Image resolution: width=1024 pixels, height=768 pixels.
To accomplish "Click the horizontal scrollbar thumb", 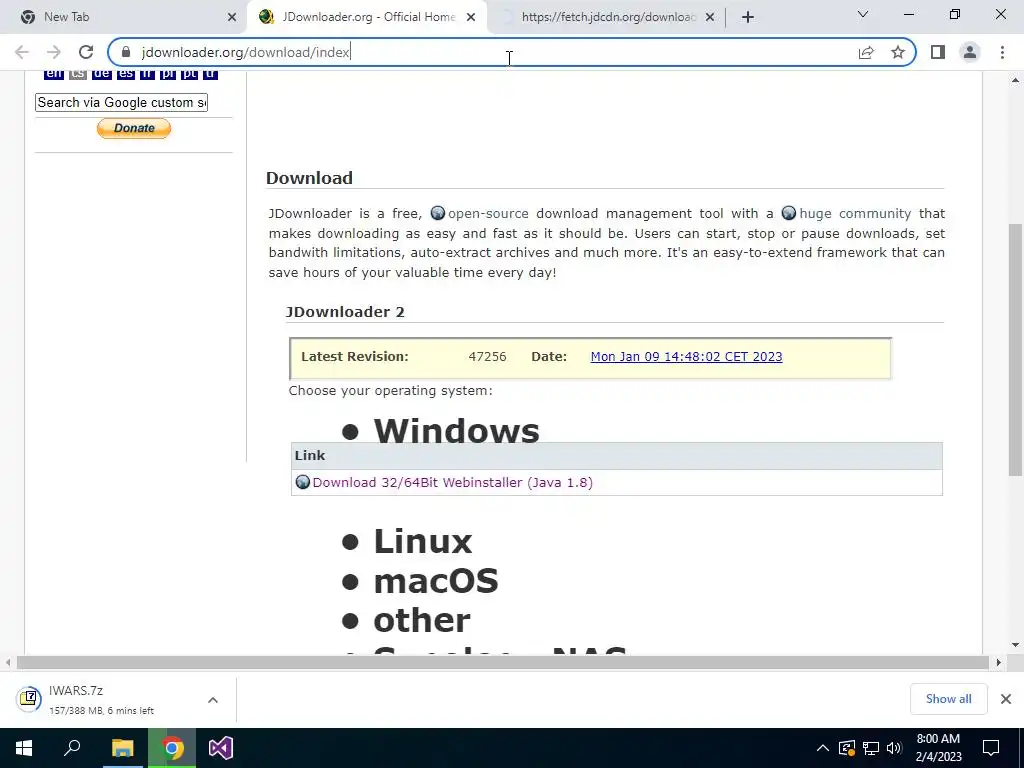I will click(x=503, y=663).
